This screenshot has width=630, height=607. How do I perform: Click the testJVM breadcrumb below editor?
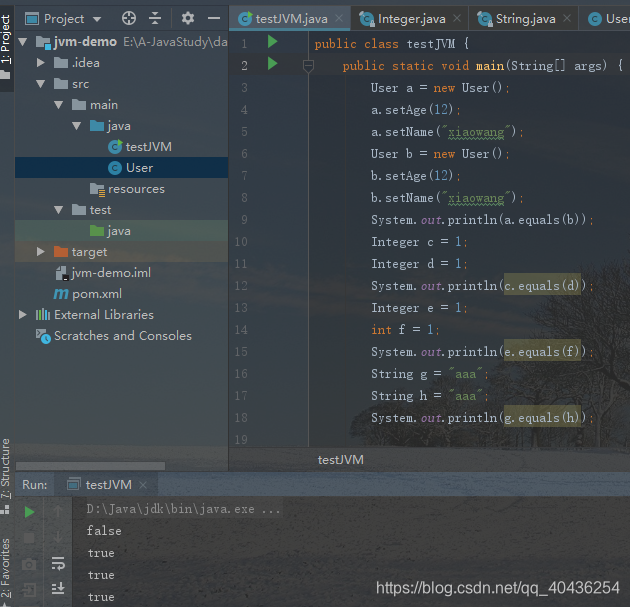point(340,460)
